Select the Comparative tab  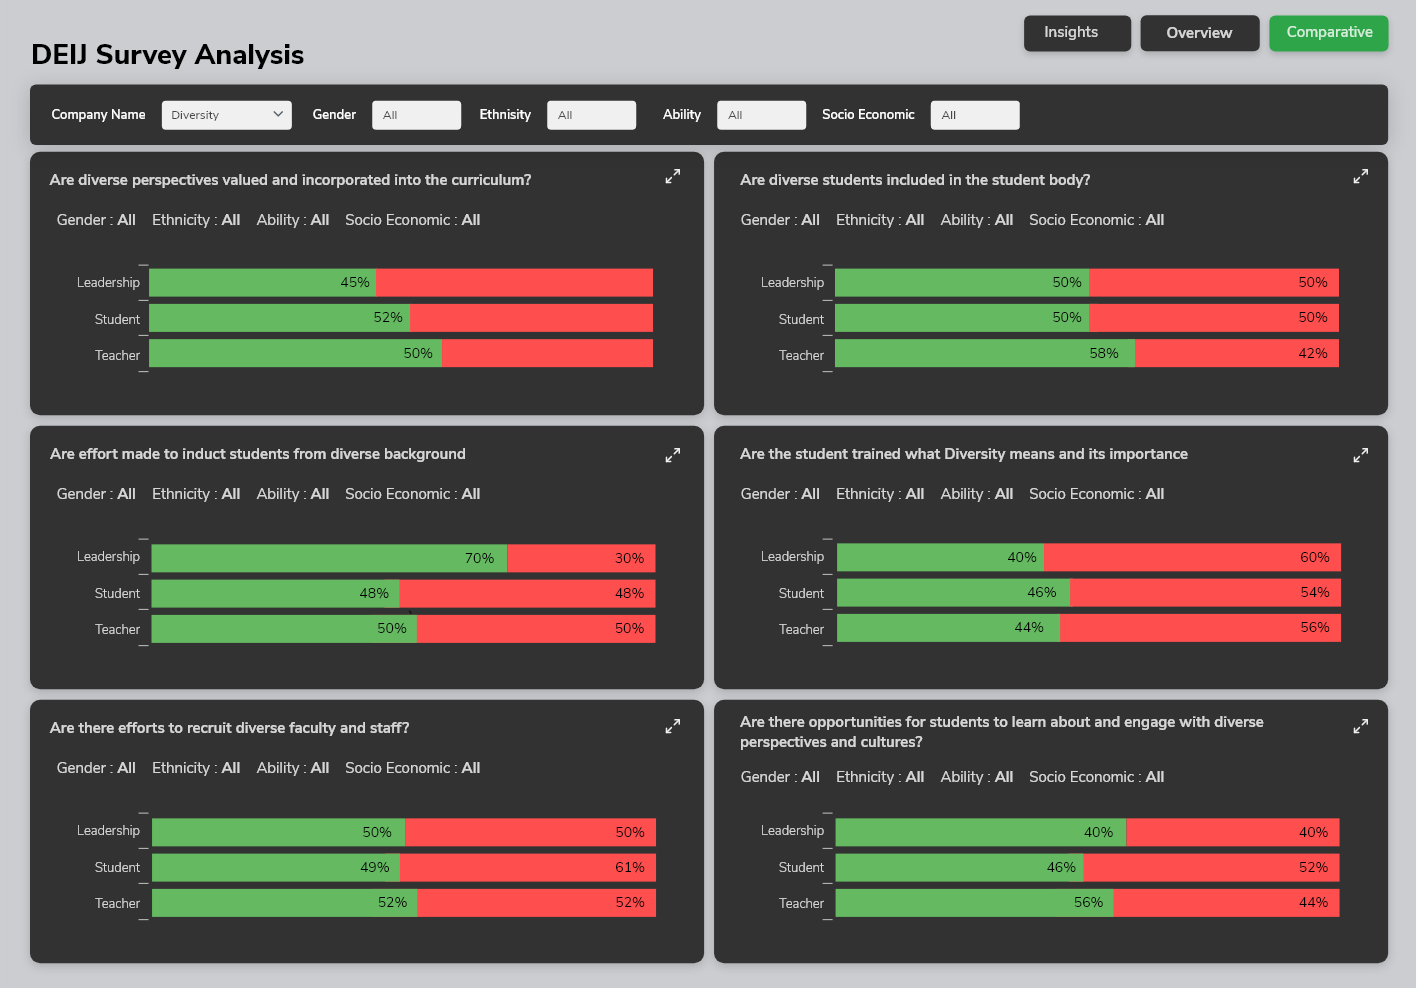[1329, 33]
